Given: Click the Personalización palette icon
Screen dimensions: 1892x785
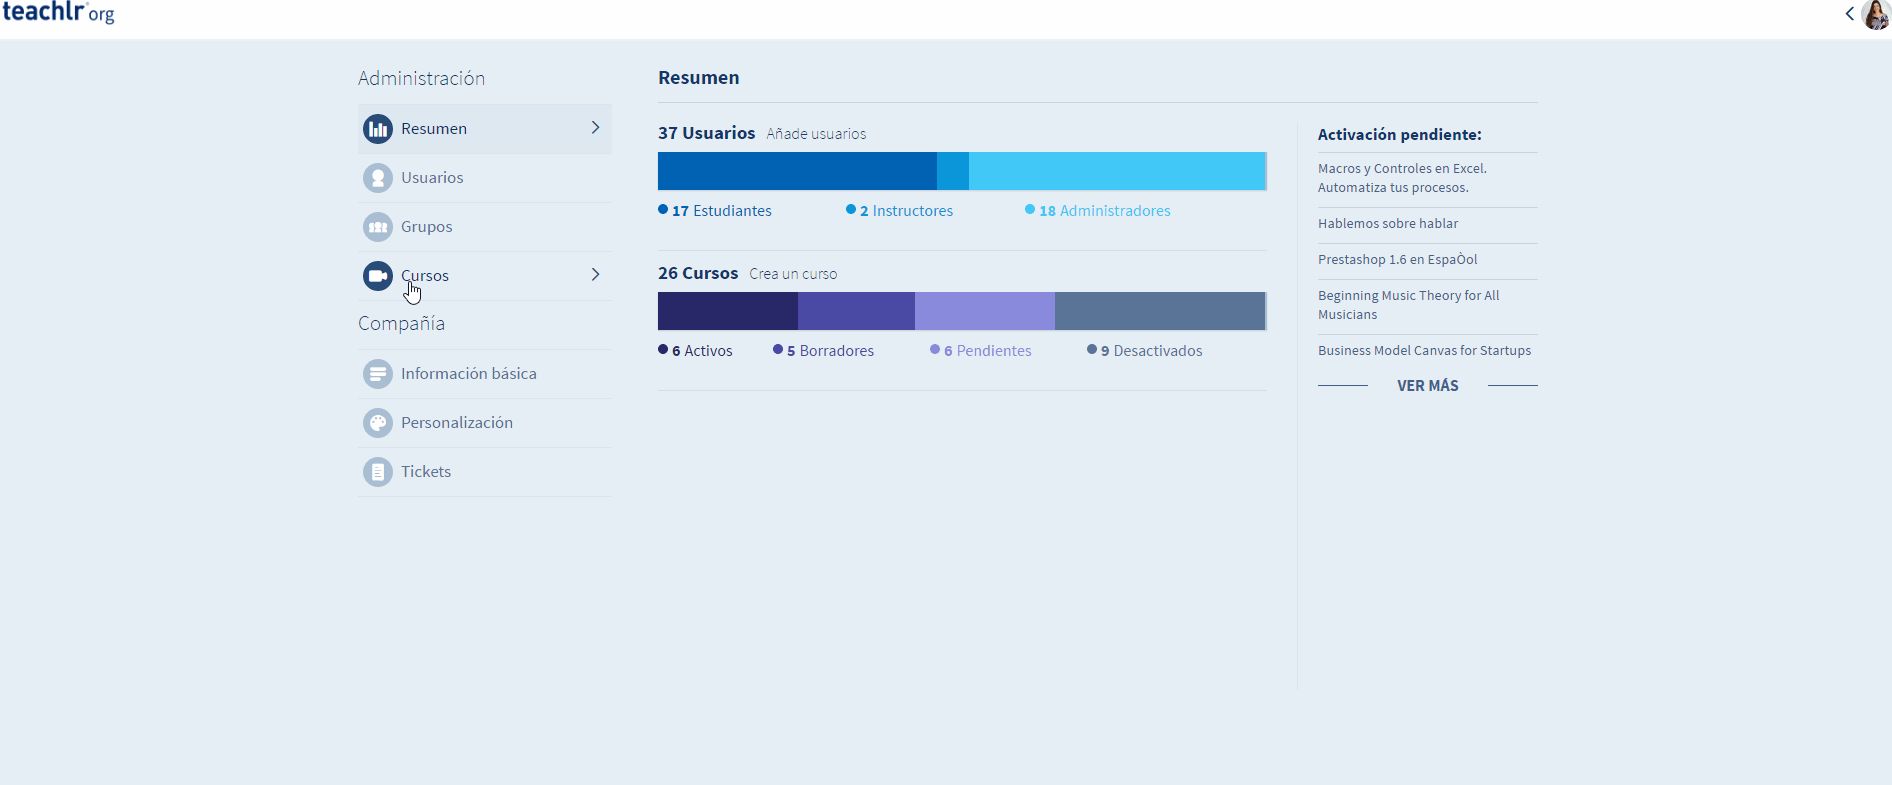Looking at the screenshot, I should pyautogui.click(x=378, y=423).
